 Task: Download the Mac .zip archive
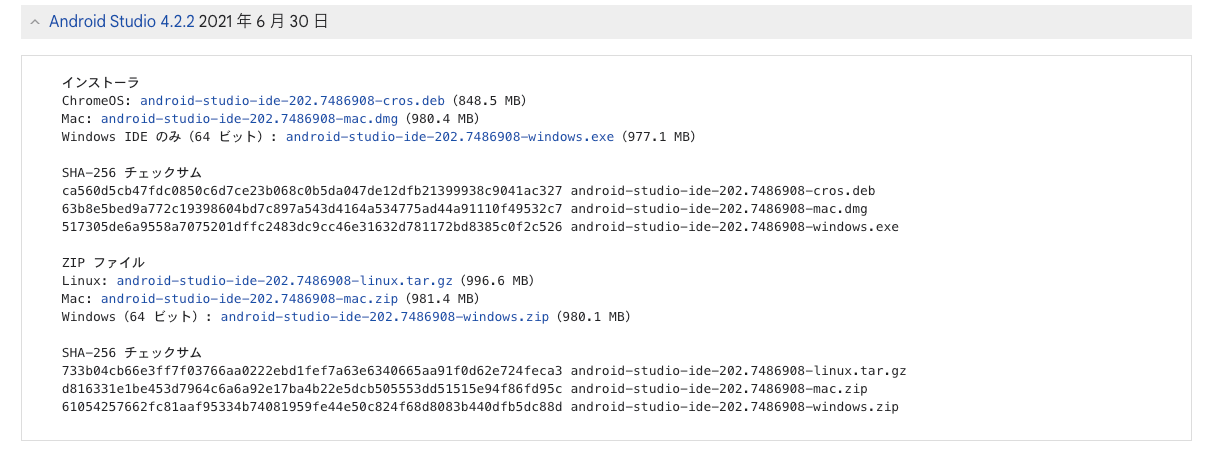click(249, 299)
